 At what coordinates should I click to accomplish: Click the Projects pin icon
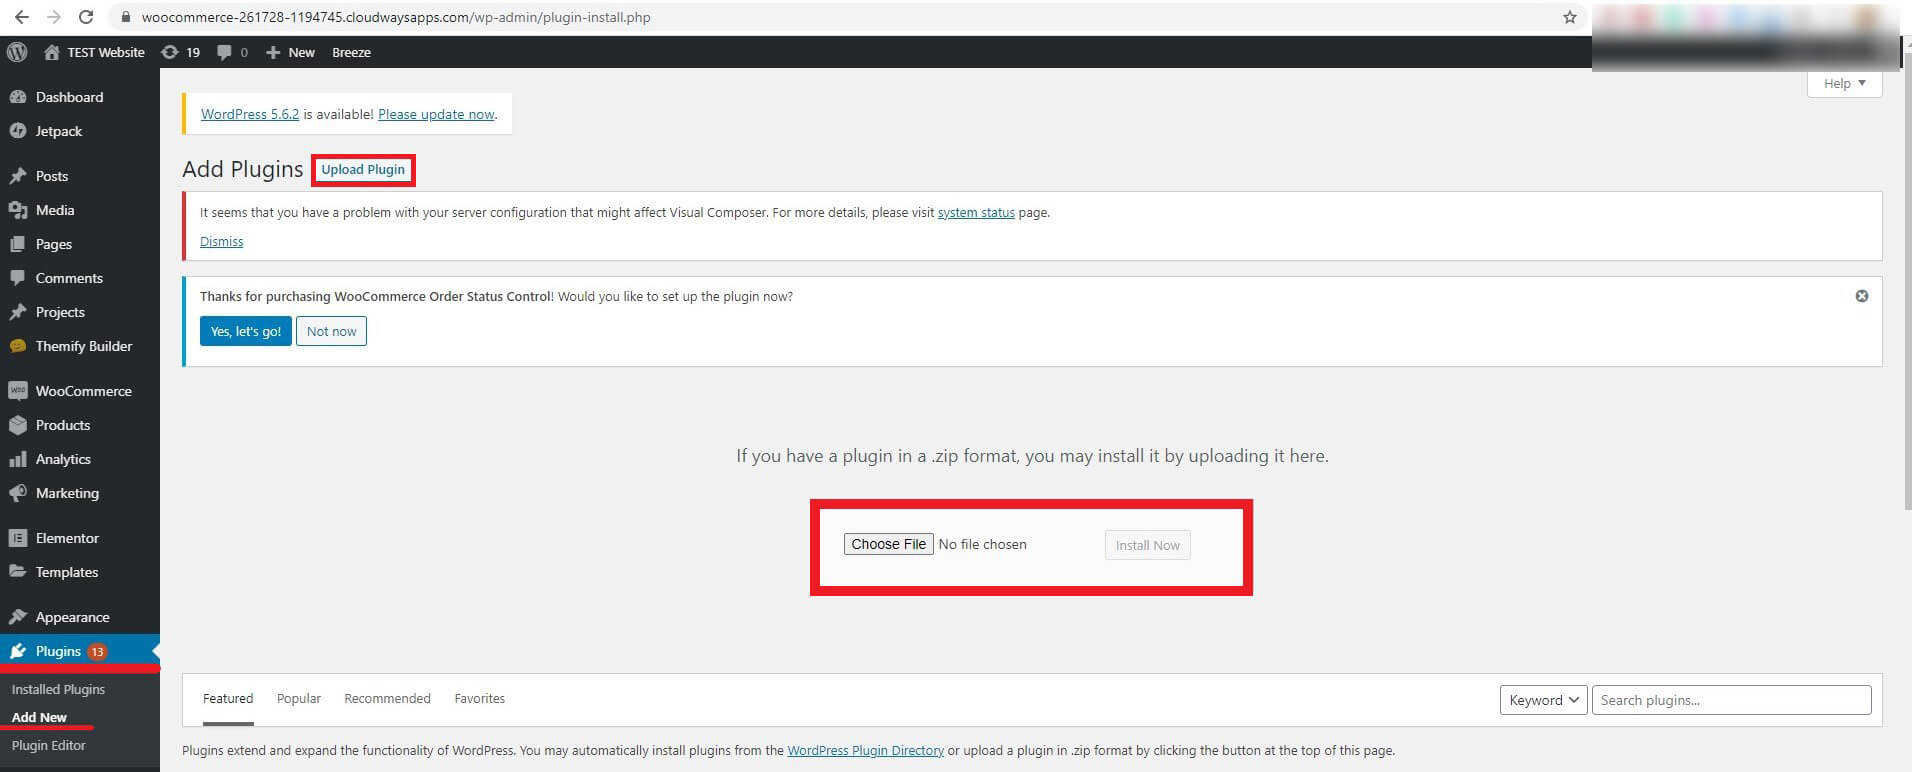pyautogui.click(x=17, y=312)
